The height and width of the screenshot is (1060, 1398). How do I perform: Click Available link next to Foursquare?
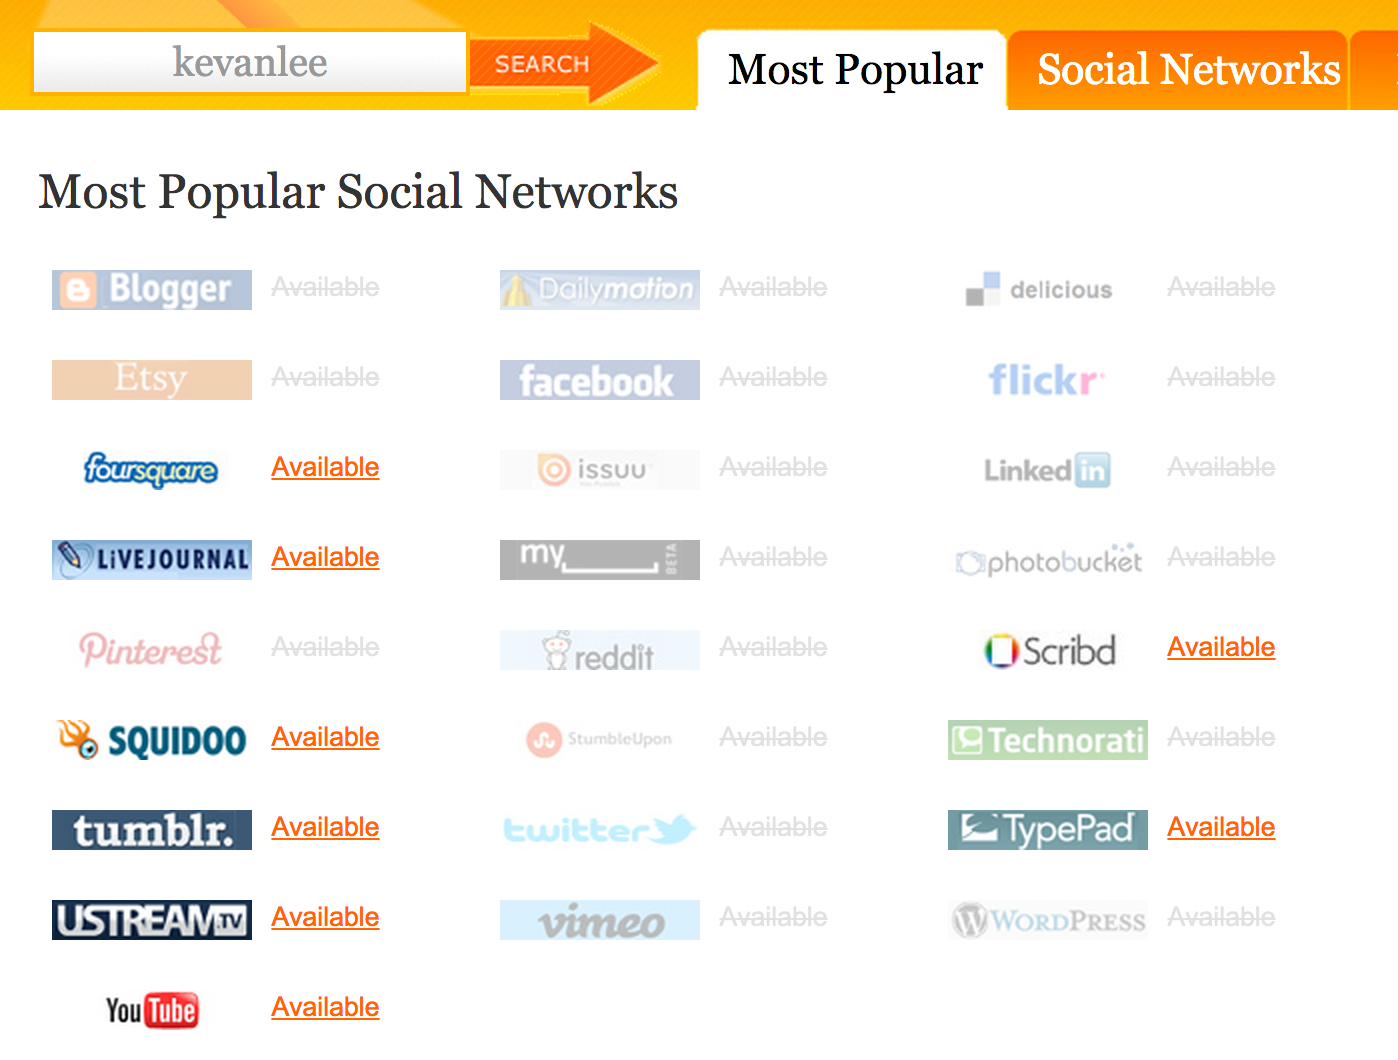(325, 467)
